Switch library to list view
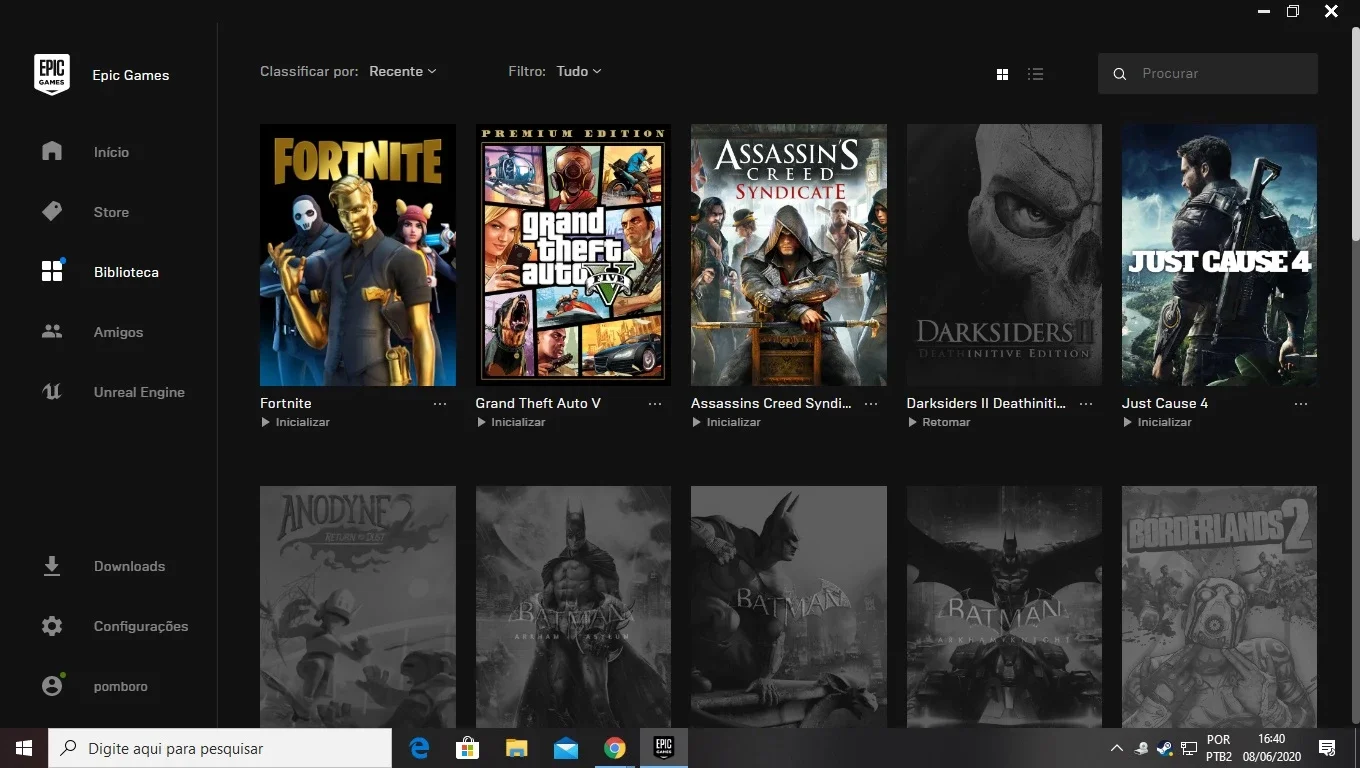The height and width of the screenshot is (768, 1360). pos(1036,74)
